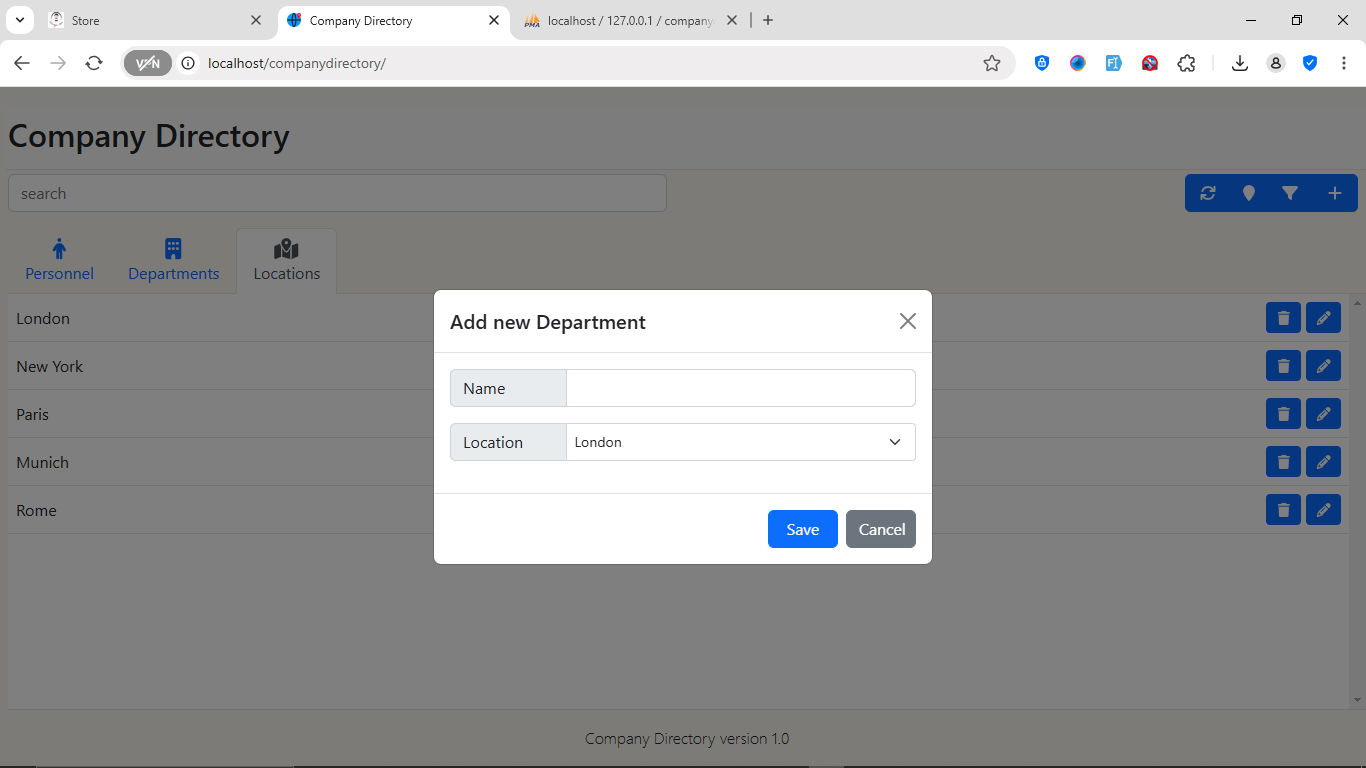Click the plus icon to add an entry
The height and width of the screenshot is (768, 1366).
coord(1334,193)
